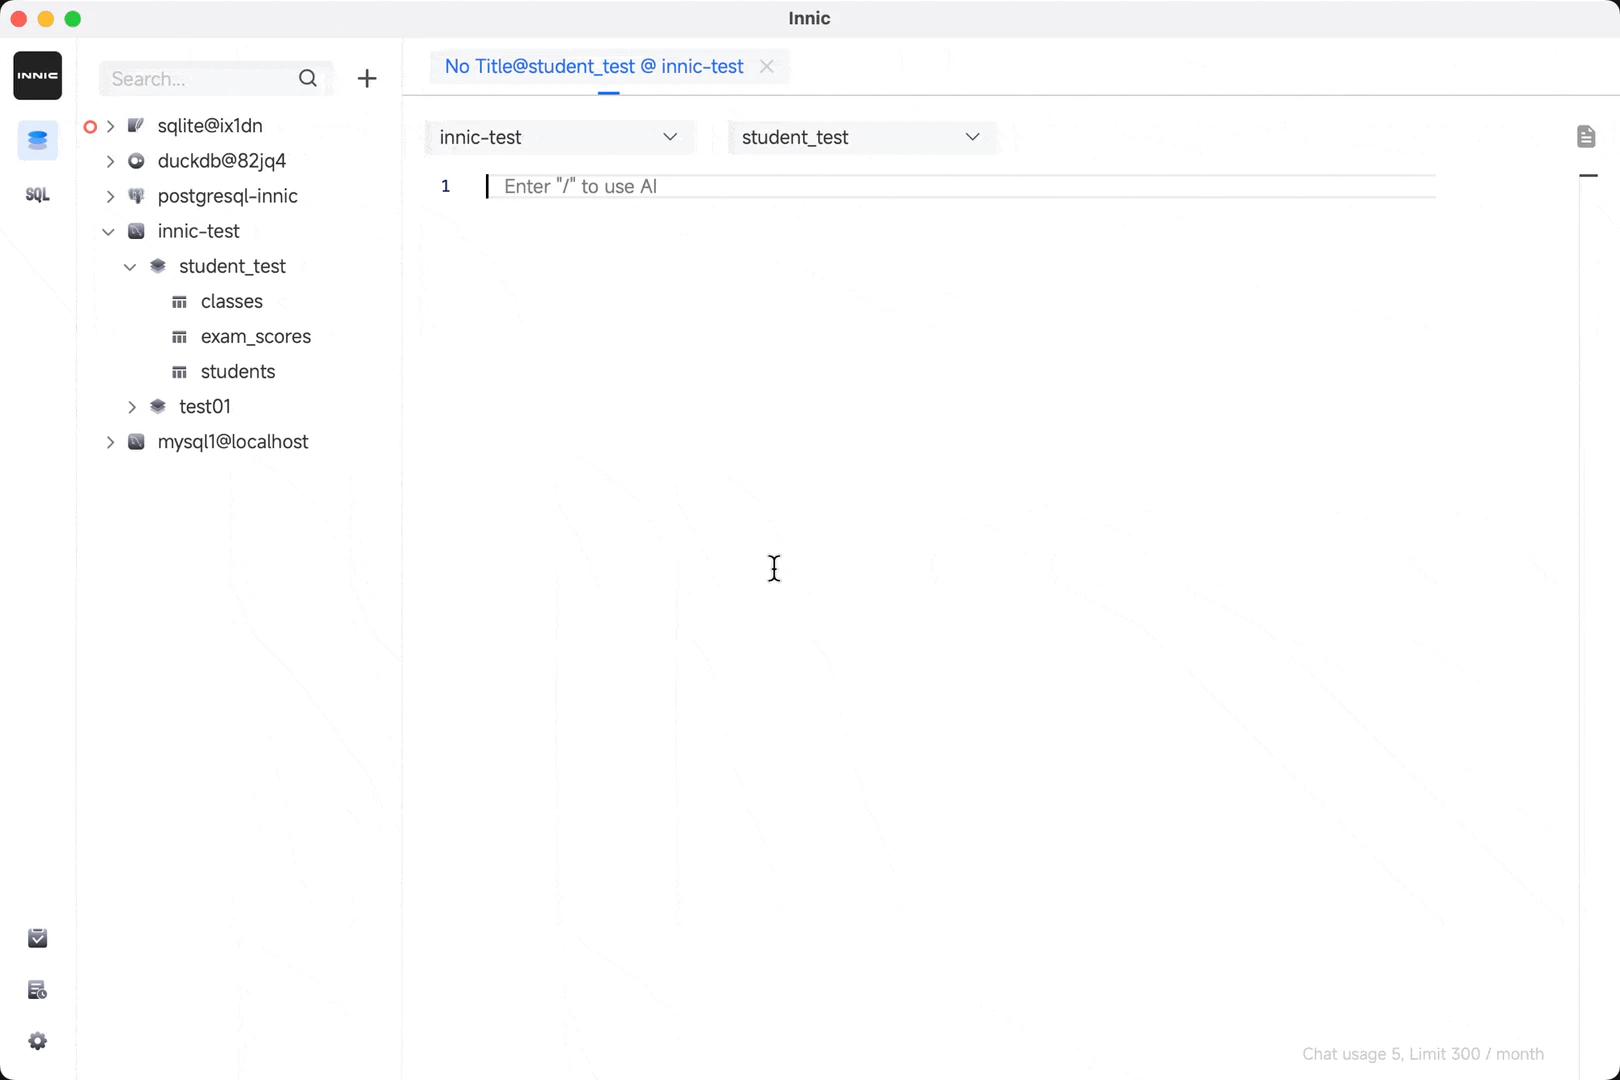This screenshot has width=1620, height=1080.
Task: Expand the sqlite@ix1dn connection
Action: click(111, 126)
